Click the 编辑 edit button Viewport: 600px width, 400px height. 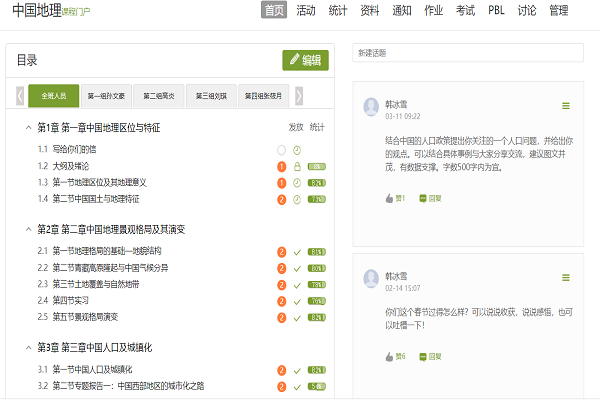coord(305,60)
